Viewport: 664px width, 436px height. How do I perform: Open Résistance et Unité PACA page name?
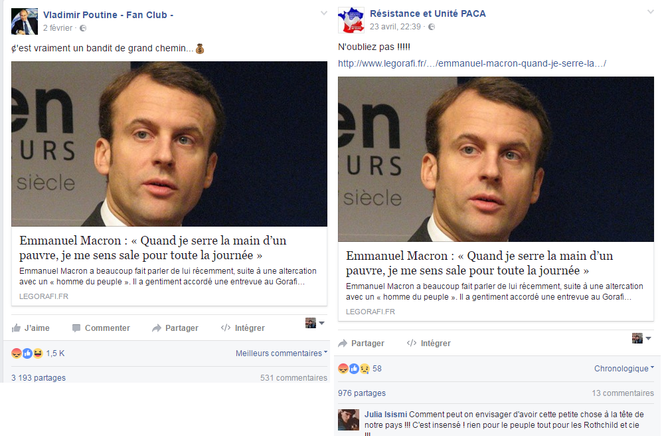[428, 14]
